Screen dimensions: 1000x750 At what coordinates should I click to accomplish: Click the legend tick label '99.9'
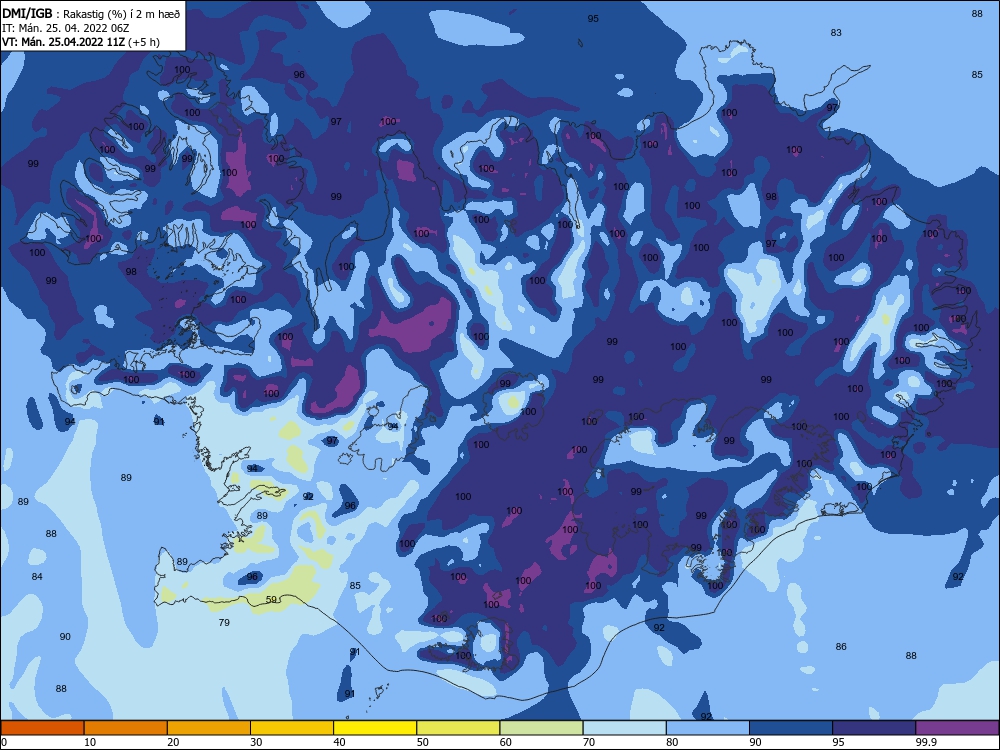926,742
